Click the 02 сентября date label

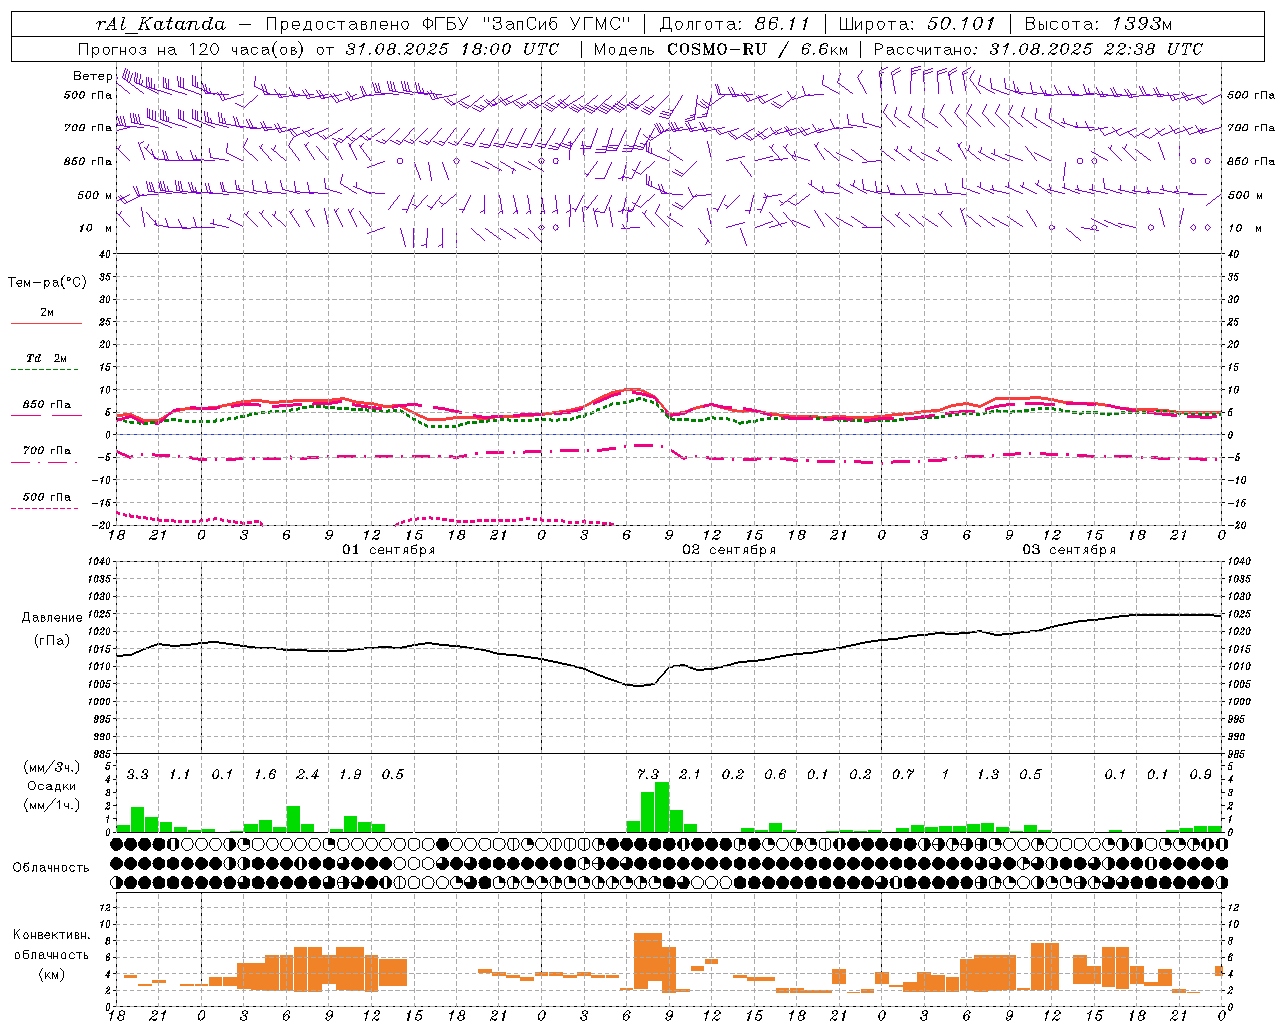pyautogui.click(x=729, y=550)
